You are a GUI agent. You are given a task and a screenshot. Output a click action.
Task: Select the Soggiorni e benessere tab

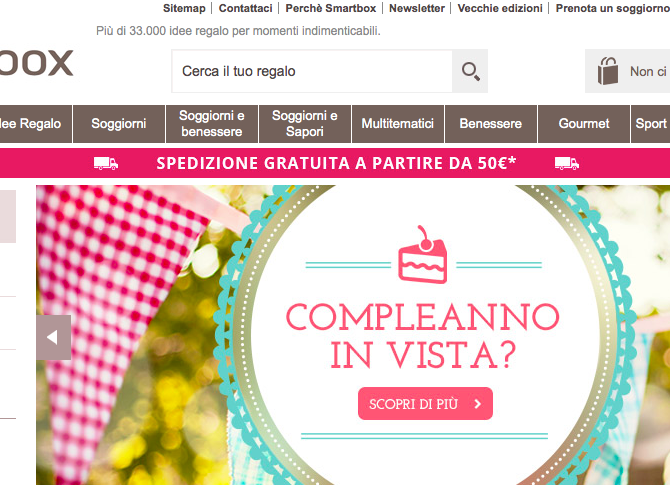point(212,124)
